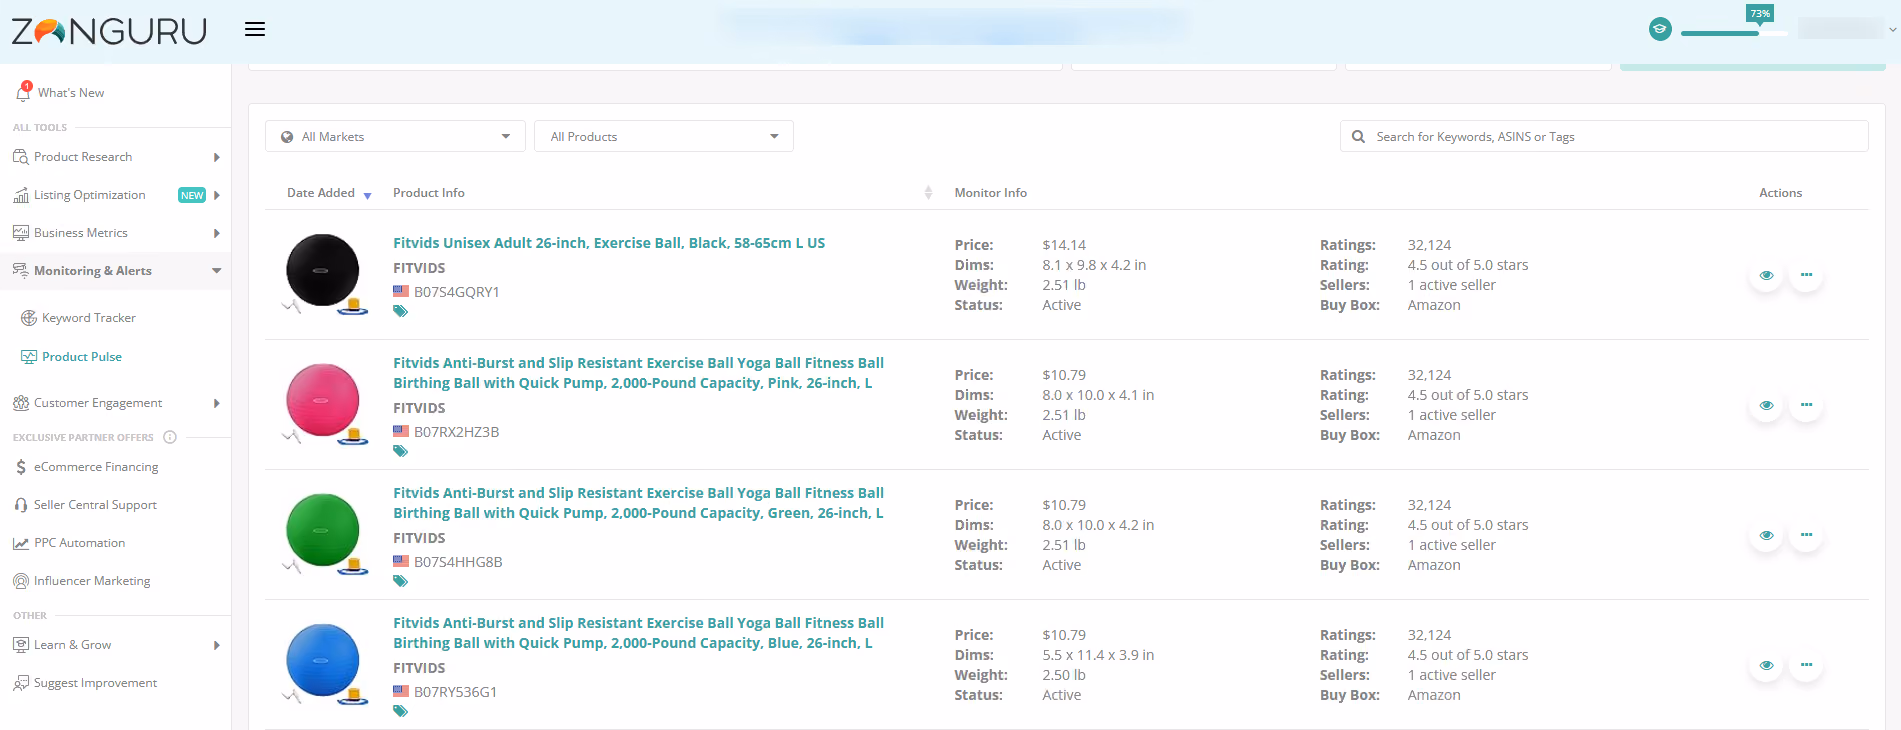Click the Product Research sidebar icon
This screenshot has height=730, width=1901.
21,157
